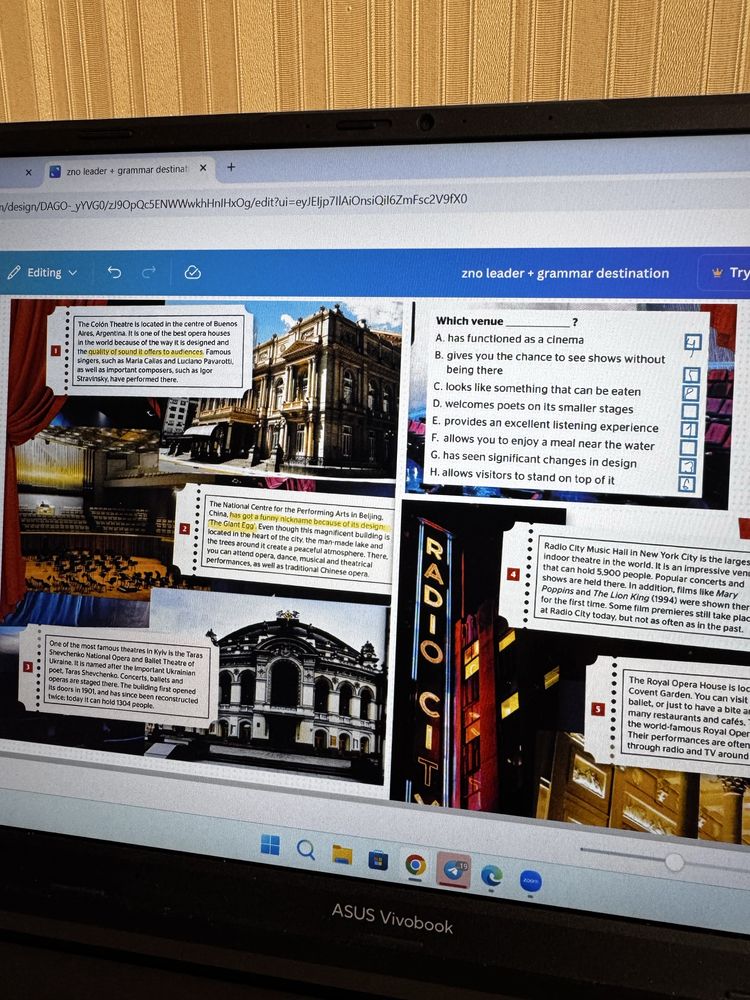Click empty answer box for option D
750x1000 pixels.
(689, 411)
